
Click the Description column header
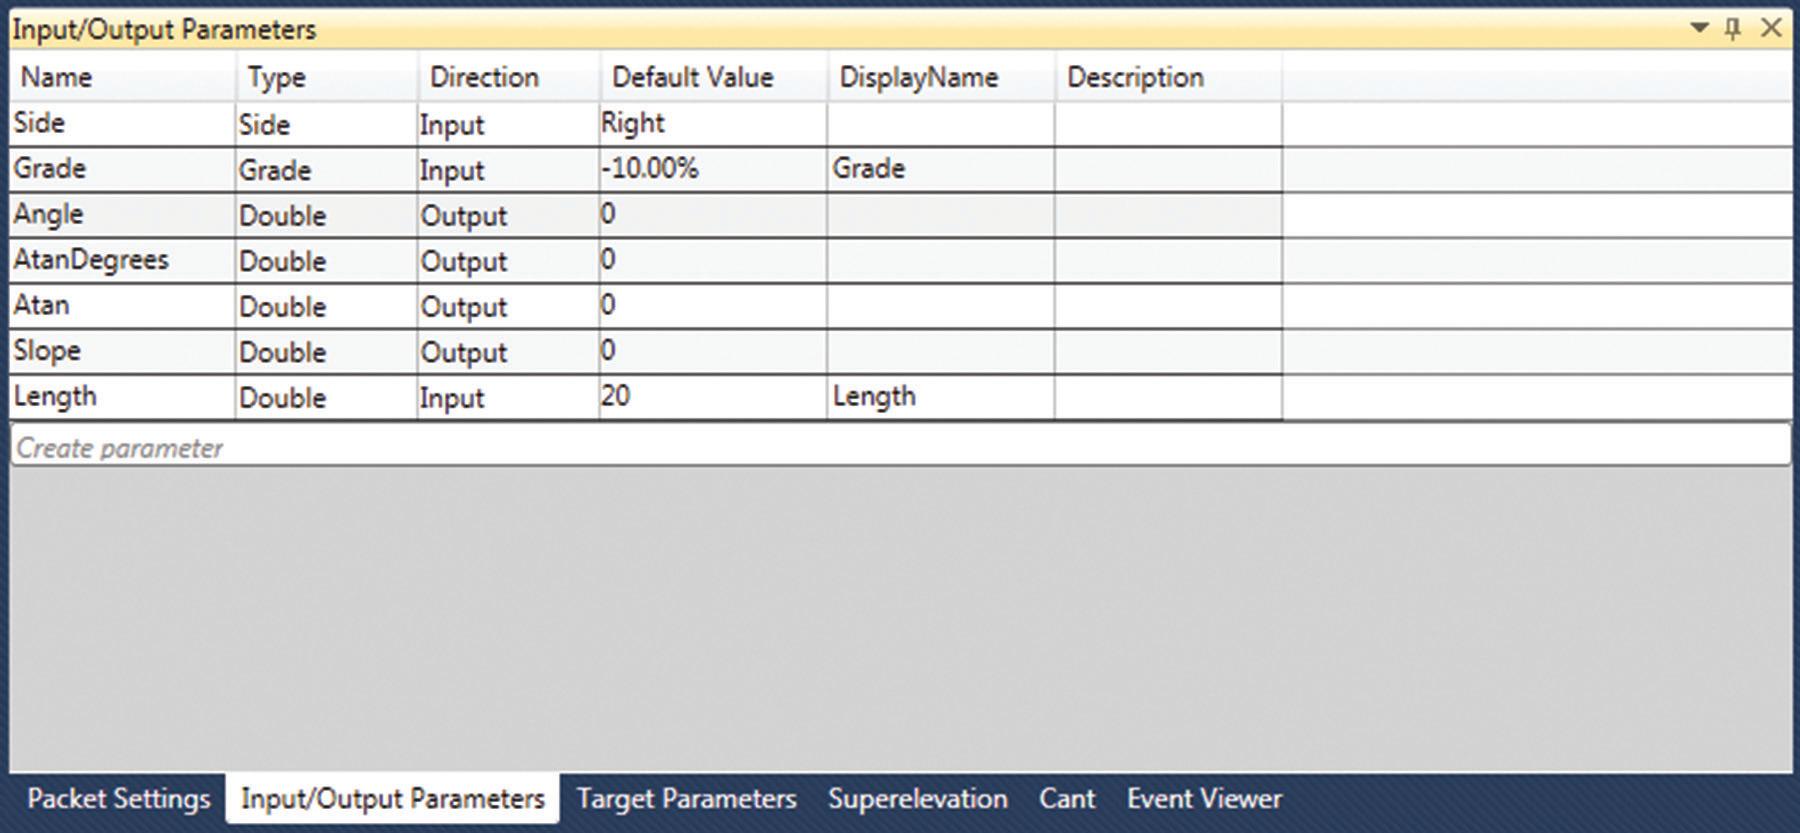coord(1168,77)
